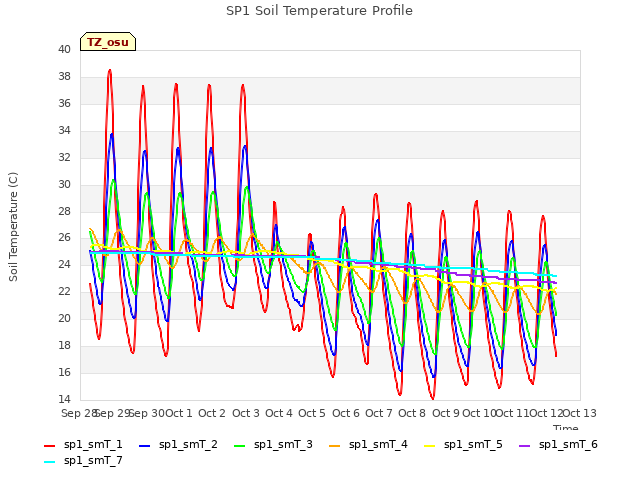Click the lowest red trough near Oct 9
Viewport: 640px width, 480px height.
433,398
